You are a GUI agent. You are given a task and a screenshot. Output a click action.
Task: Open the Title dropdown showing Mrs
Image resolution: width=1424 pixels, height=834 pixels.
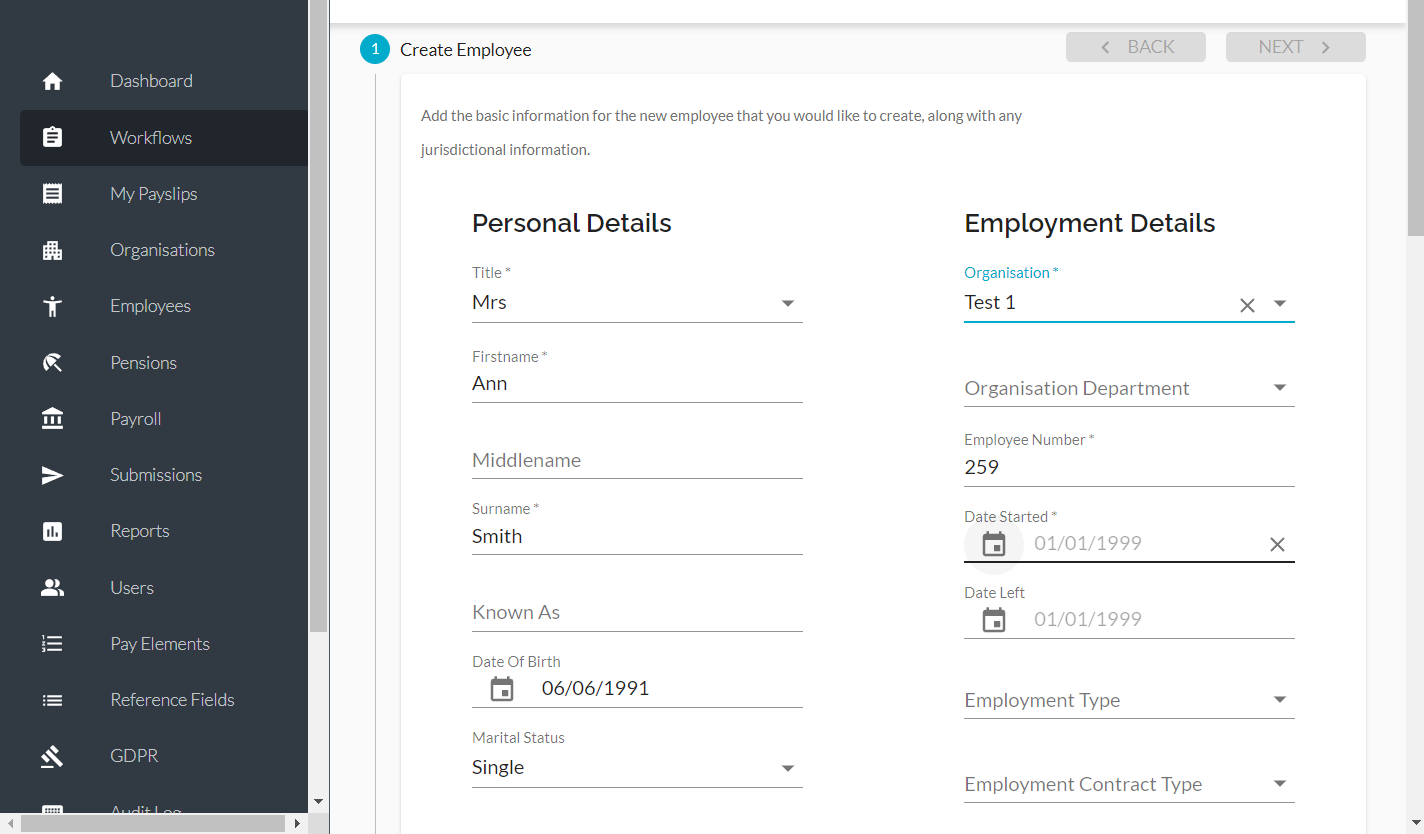coord(637,303)
